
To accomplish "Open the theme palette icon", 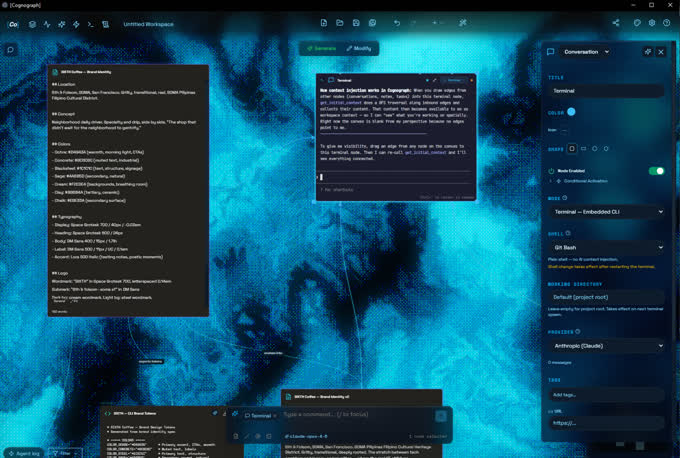I will pos(637,23).
